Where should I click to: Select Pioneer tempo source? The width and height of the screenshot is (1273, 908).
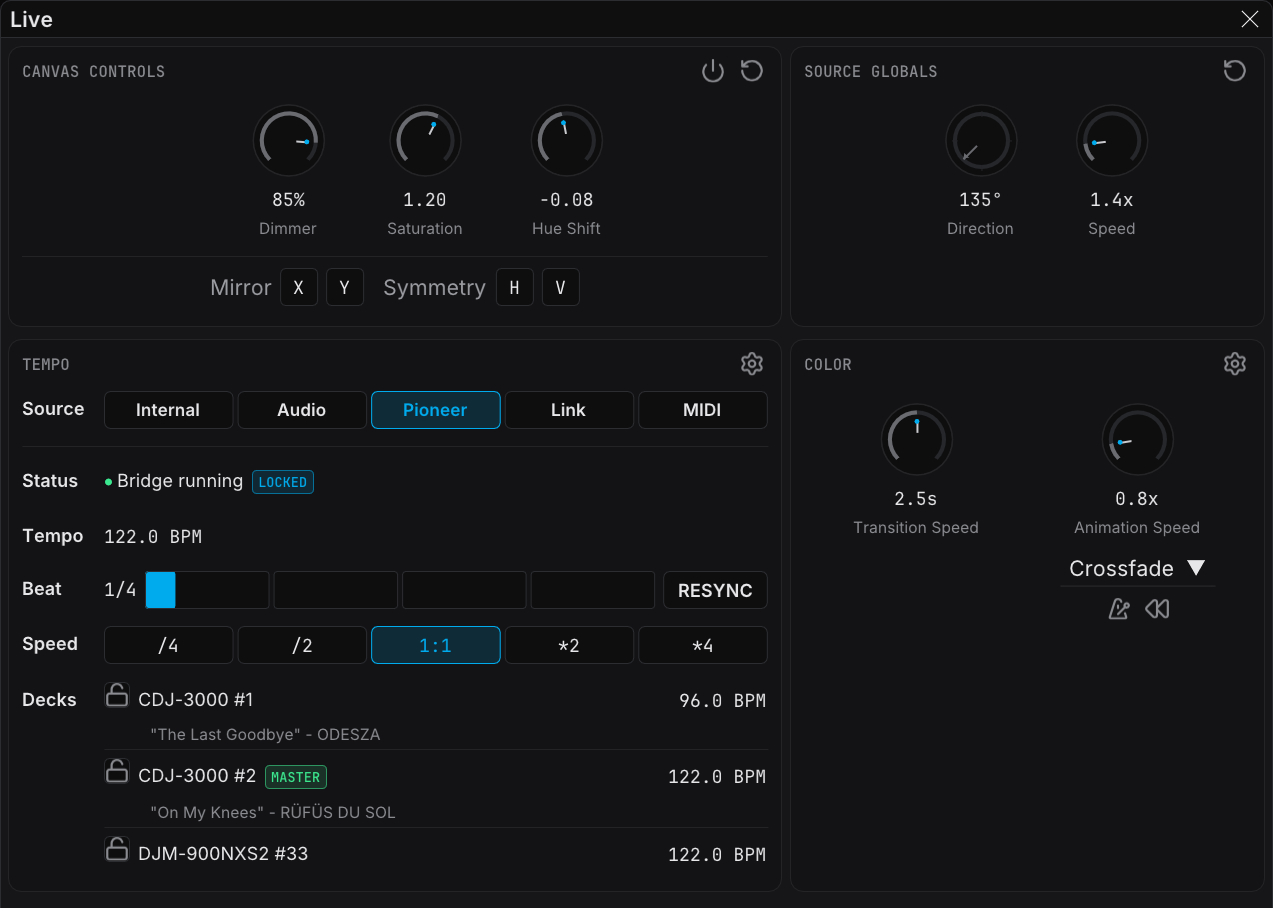click(436, 410)
